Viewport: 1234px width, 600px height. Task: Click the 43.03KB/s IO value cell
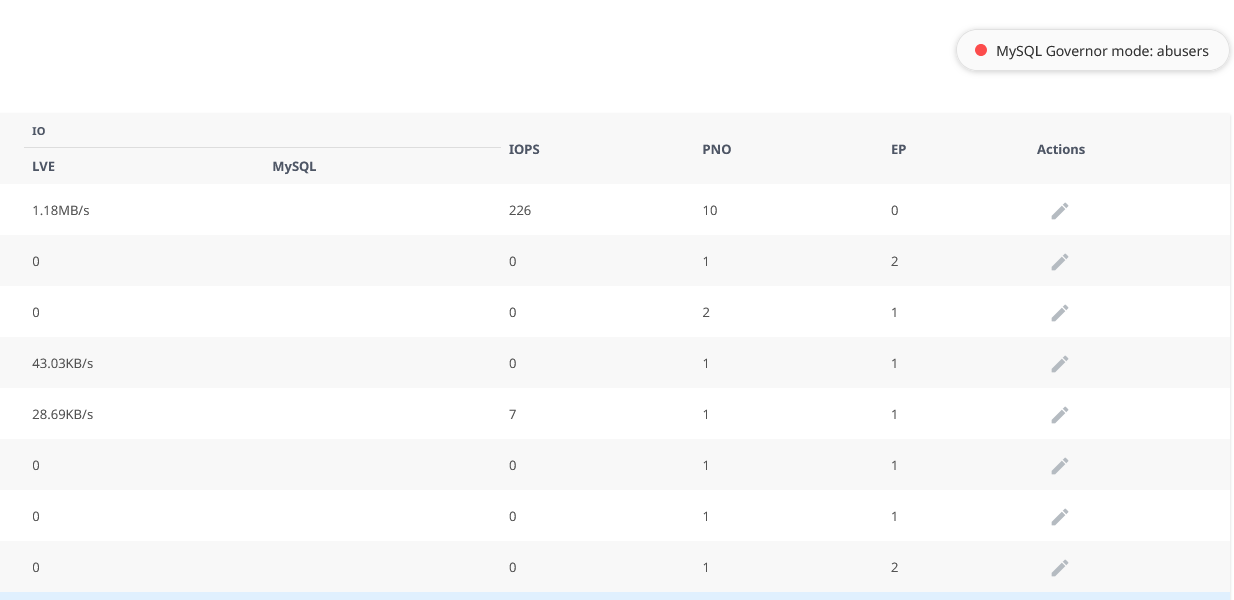pyautogui.click(x=63, y=364)
